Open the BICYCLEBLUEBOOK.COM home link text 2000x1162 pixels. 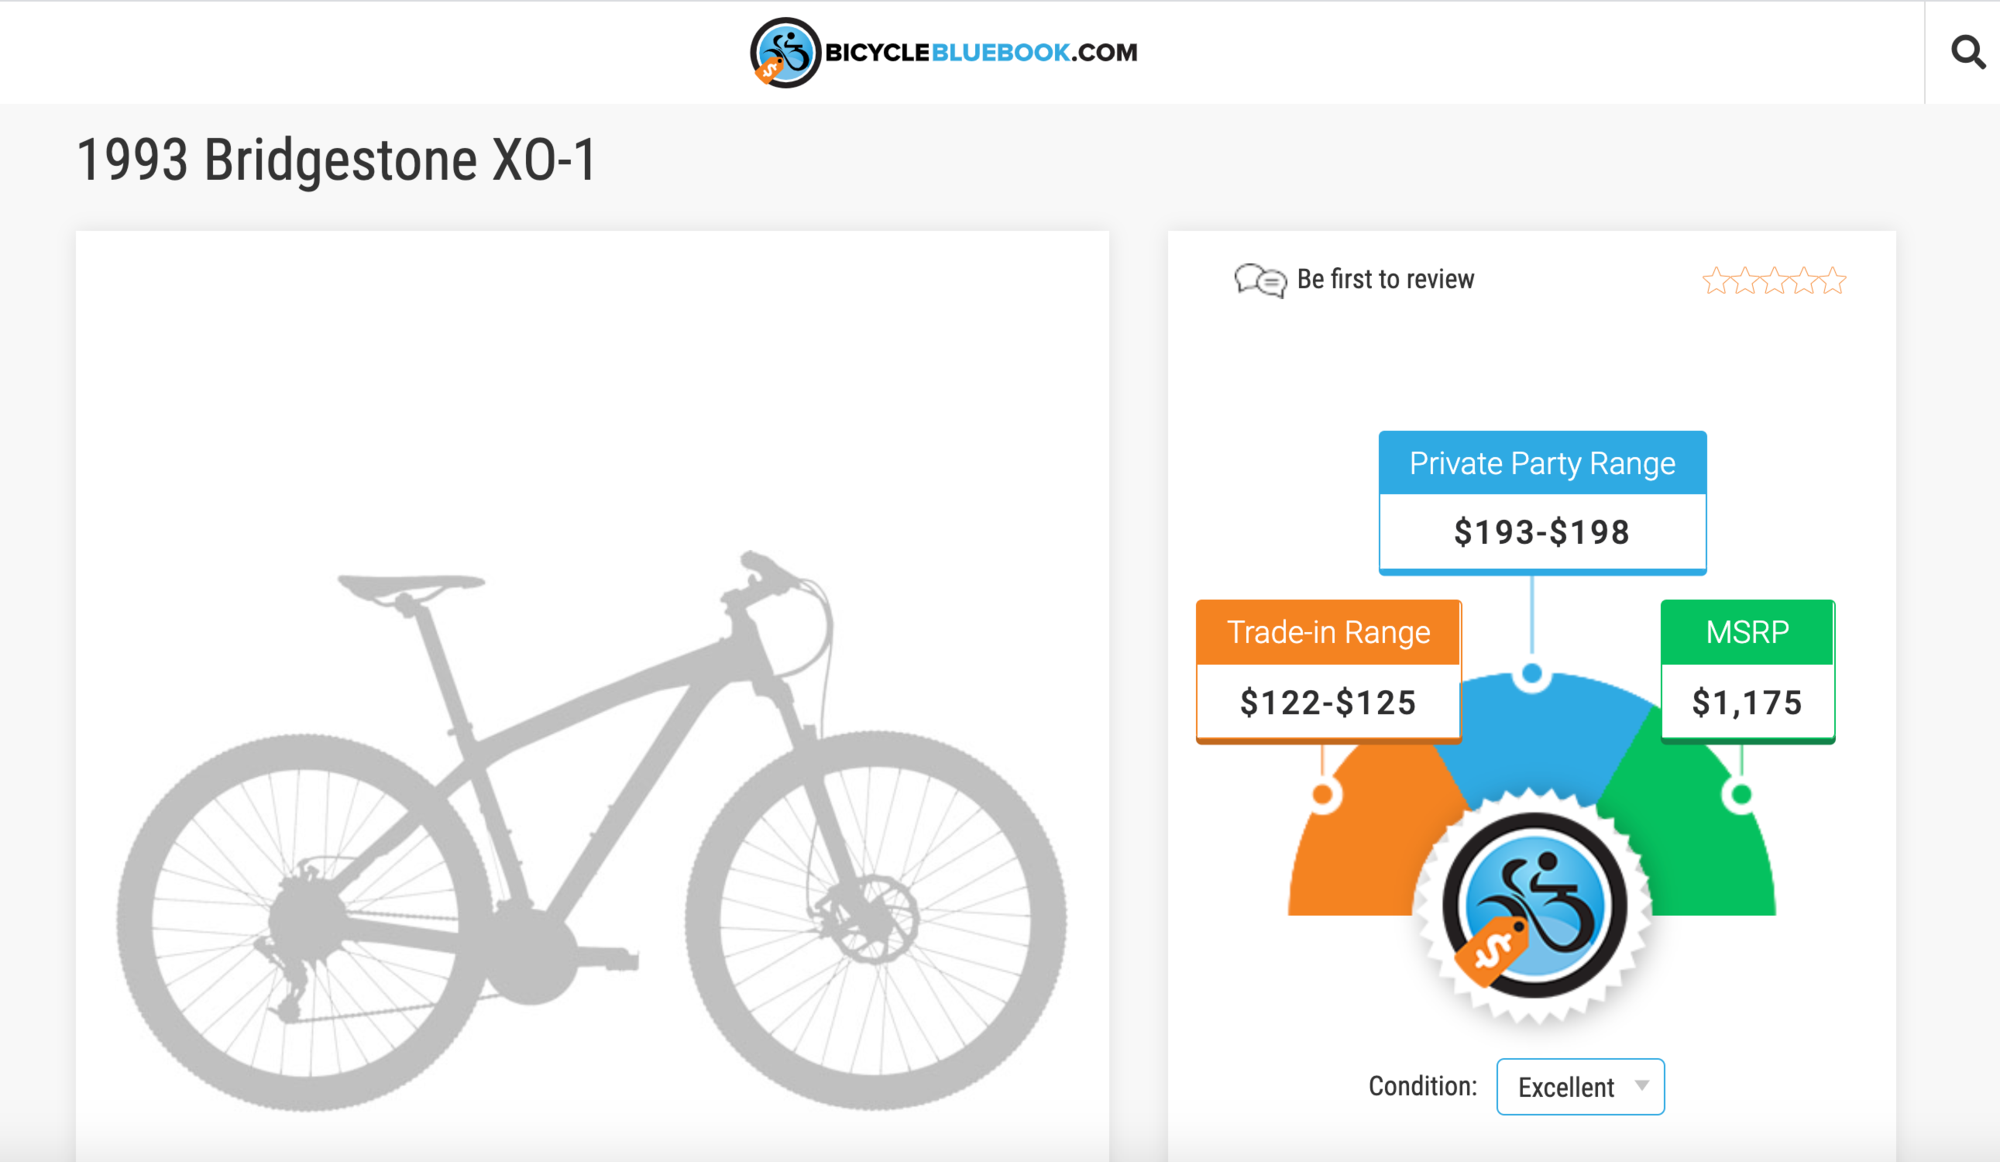click(981, 52)
